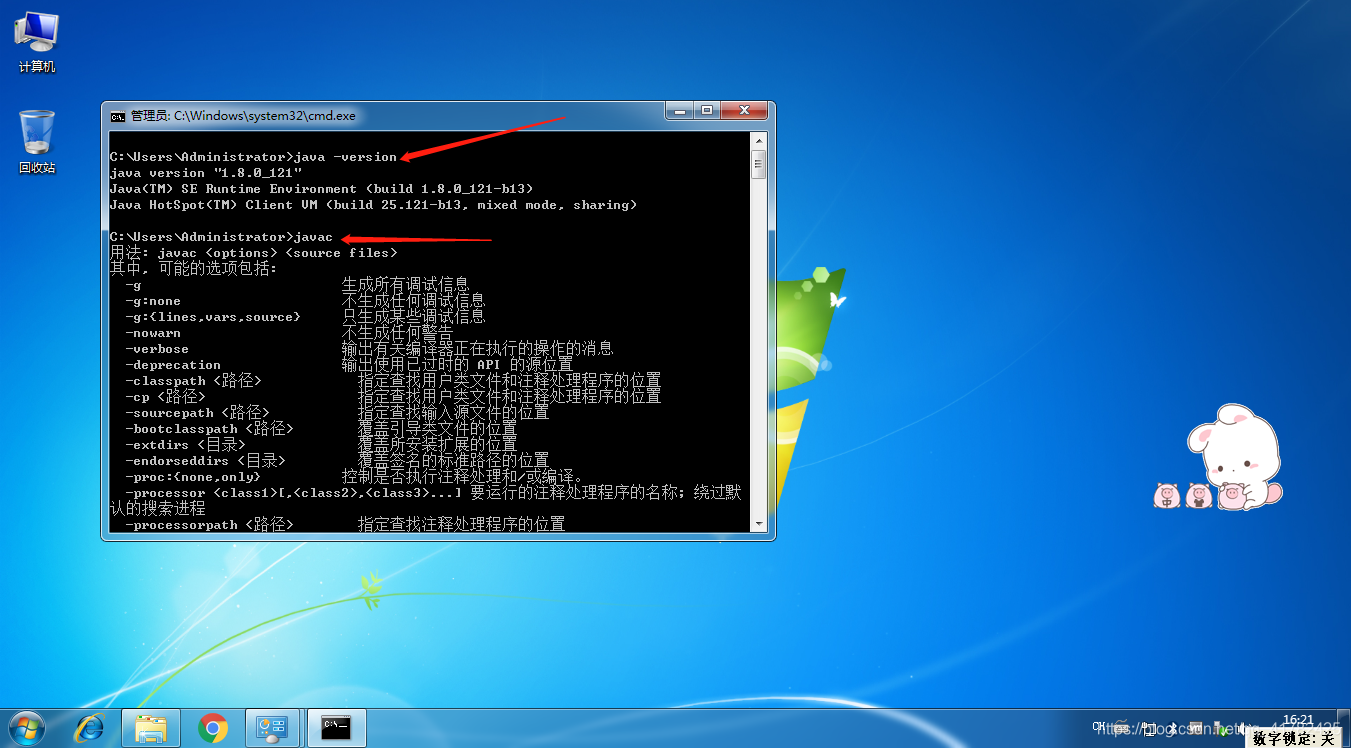Open Windows Explorer from the taskbar
Image resolution: width=1351 pixels, height=748 pixels.
151,728
